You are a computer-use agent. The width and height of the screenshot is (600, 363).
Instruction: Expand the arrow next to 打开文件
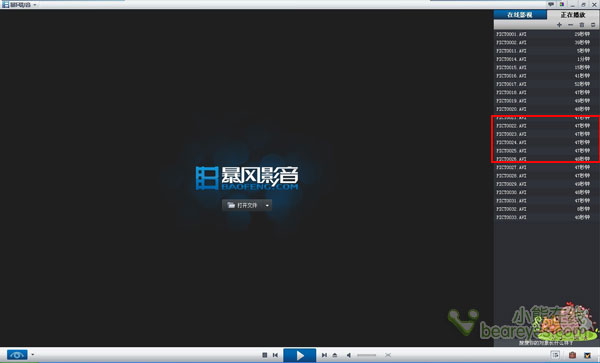tap(267, 205)
